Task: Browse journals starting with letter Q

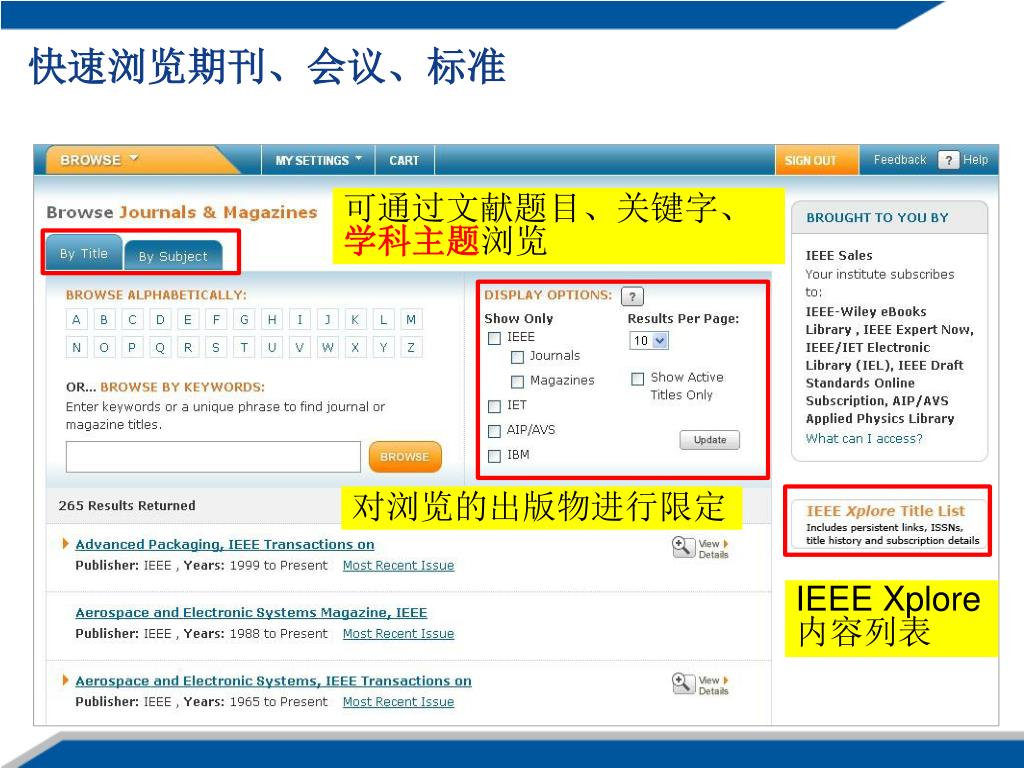Action: coord(160,347)
